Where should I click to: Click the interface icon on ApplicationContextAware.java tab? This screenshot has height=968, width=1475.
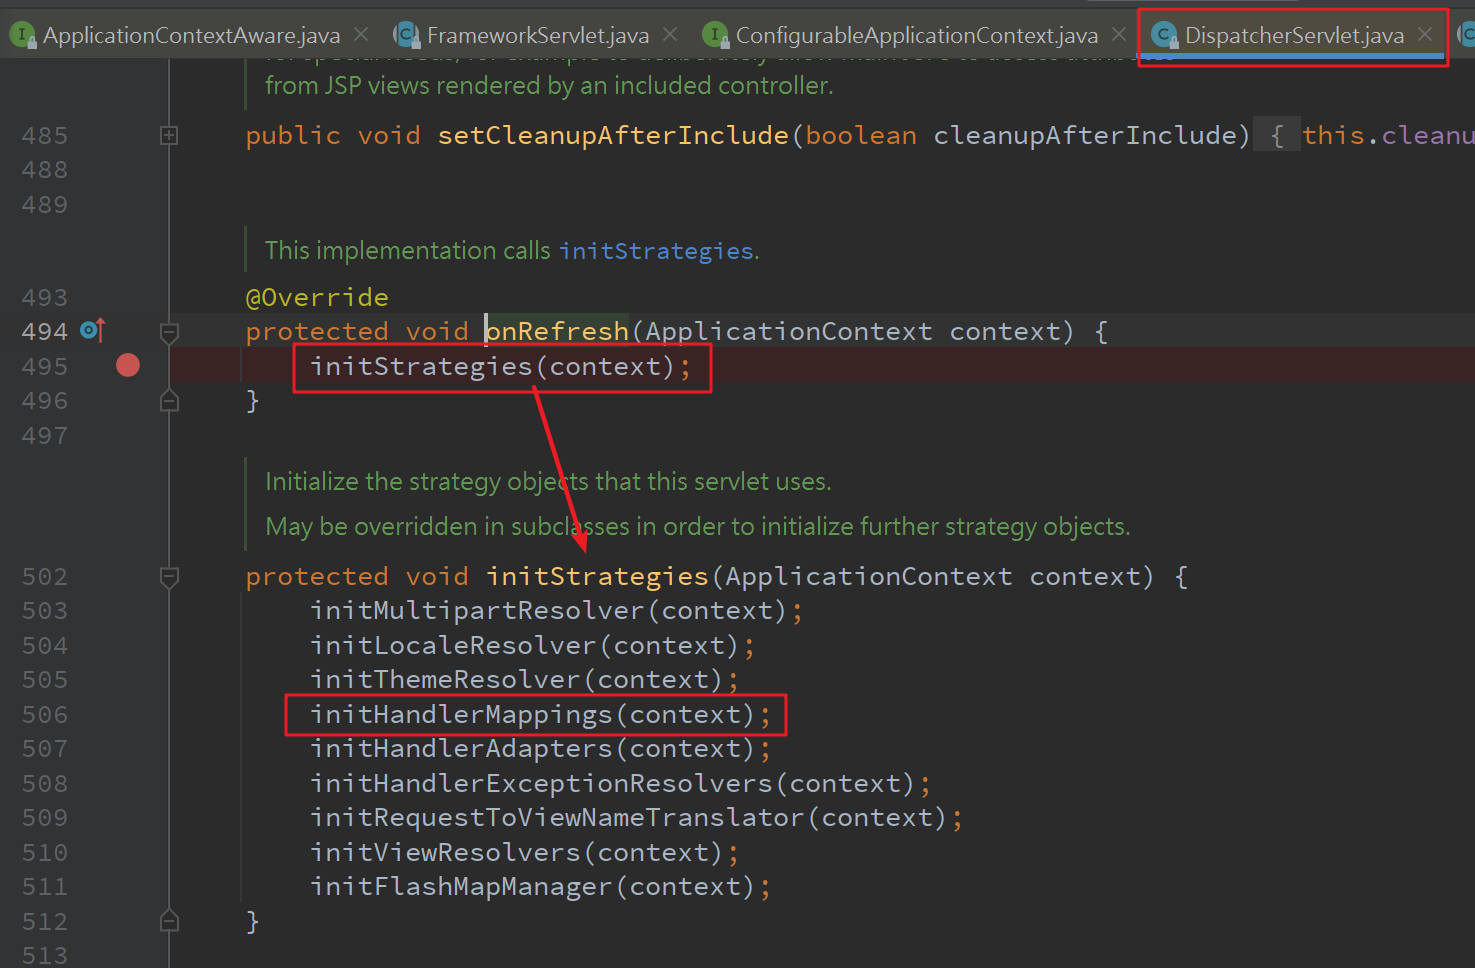tap(22, 33)
